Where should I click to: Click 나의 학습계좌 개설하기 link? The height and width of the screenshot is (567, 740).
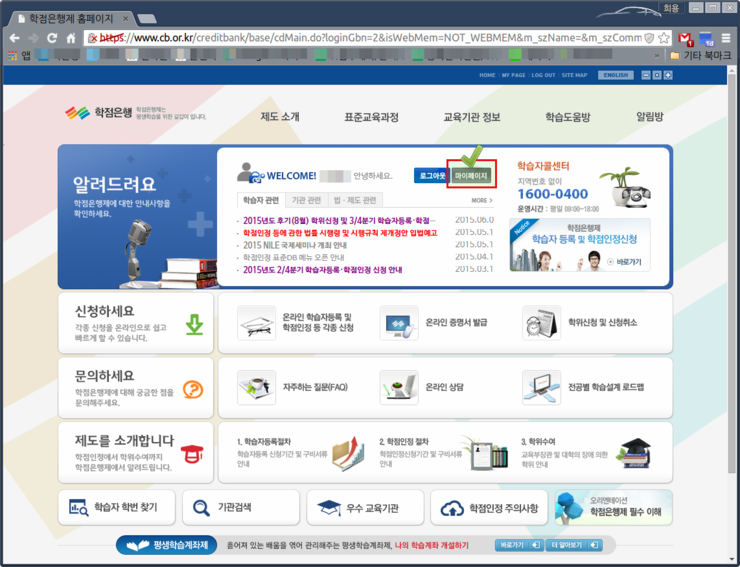click(431, 545)
